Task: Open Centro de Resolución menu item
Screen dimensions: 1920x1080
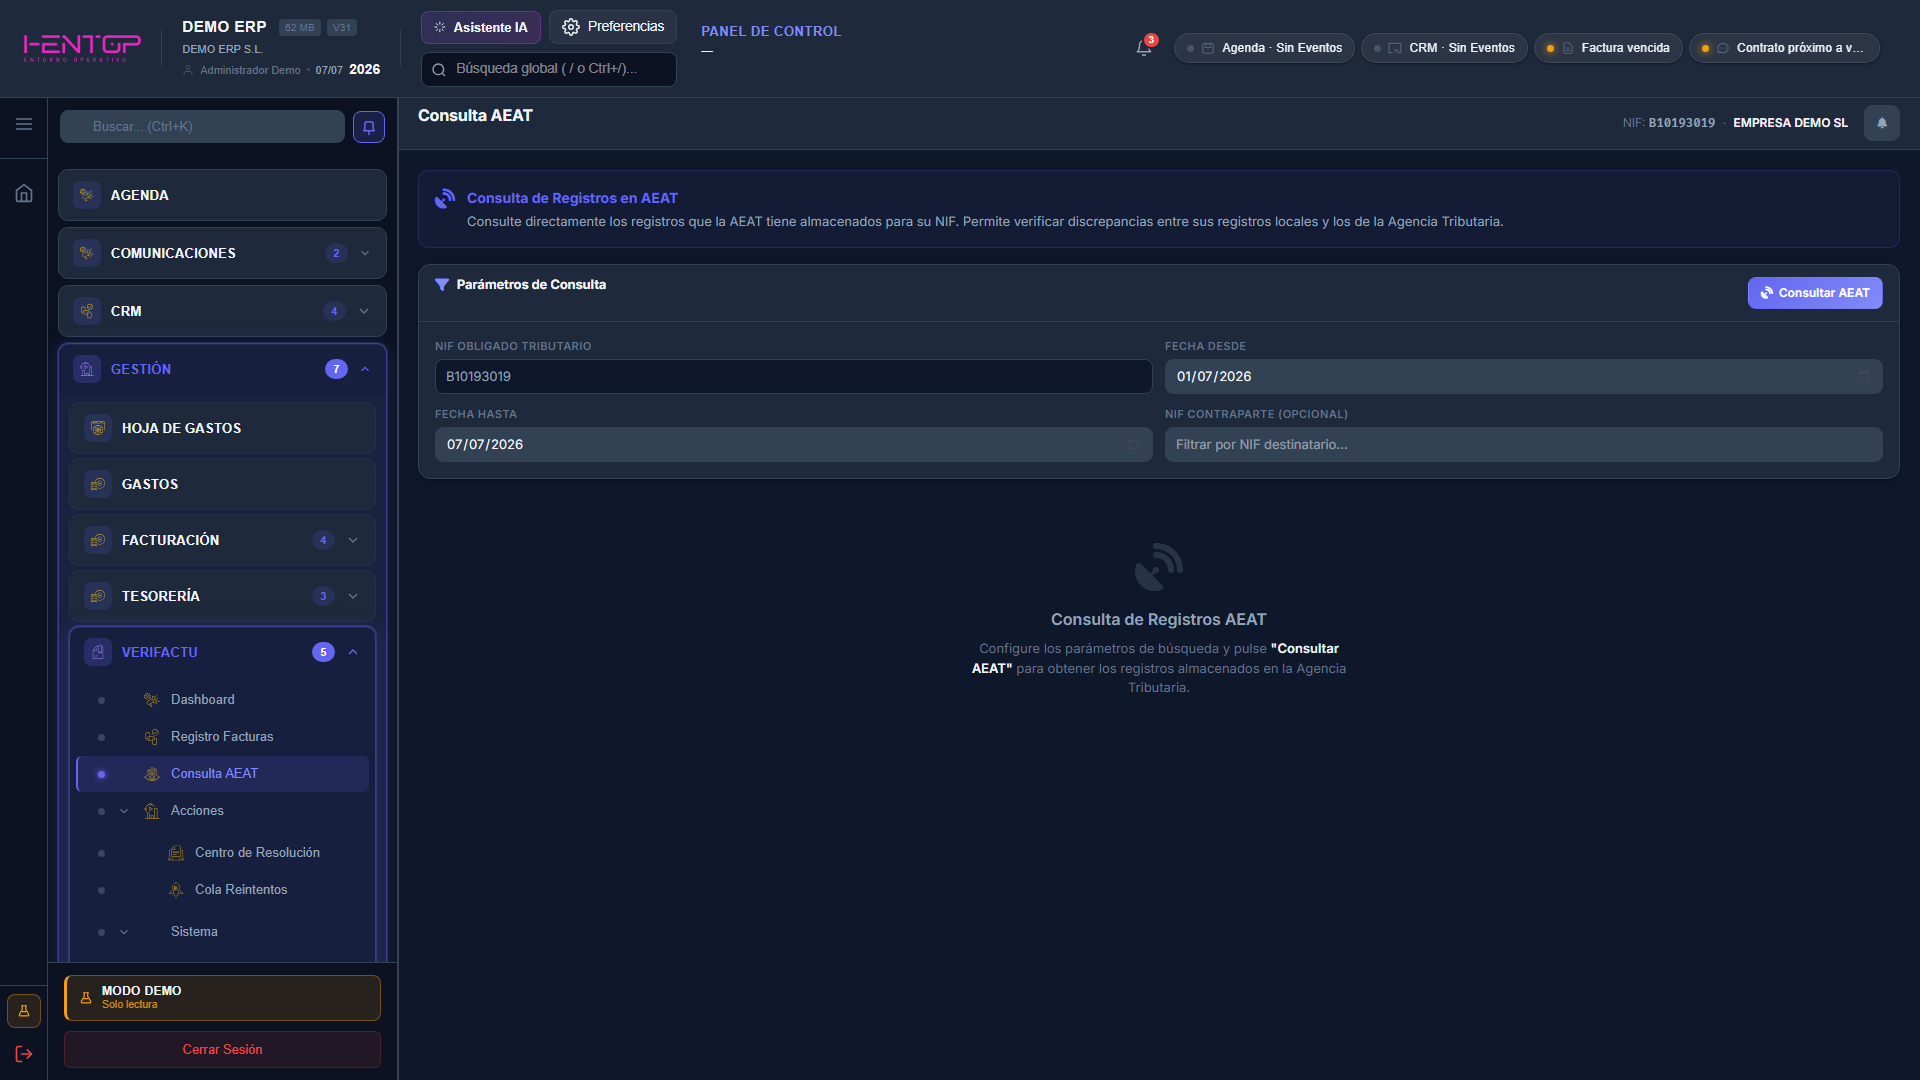Action: point(222,853)
